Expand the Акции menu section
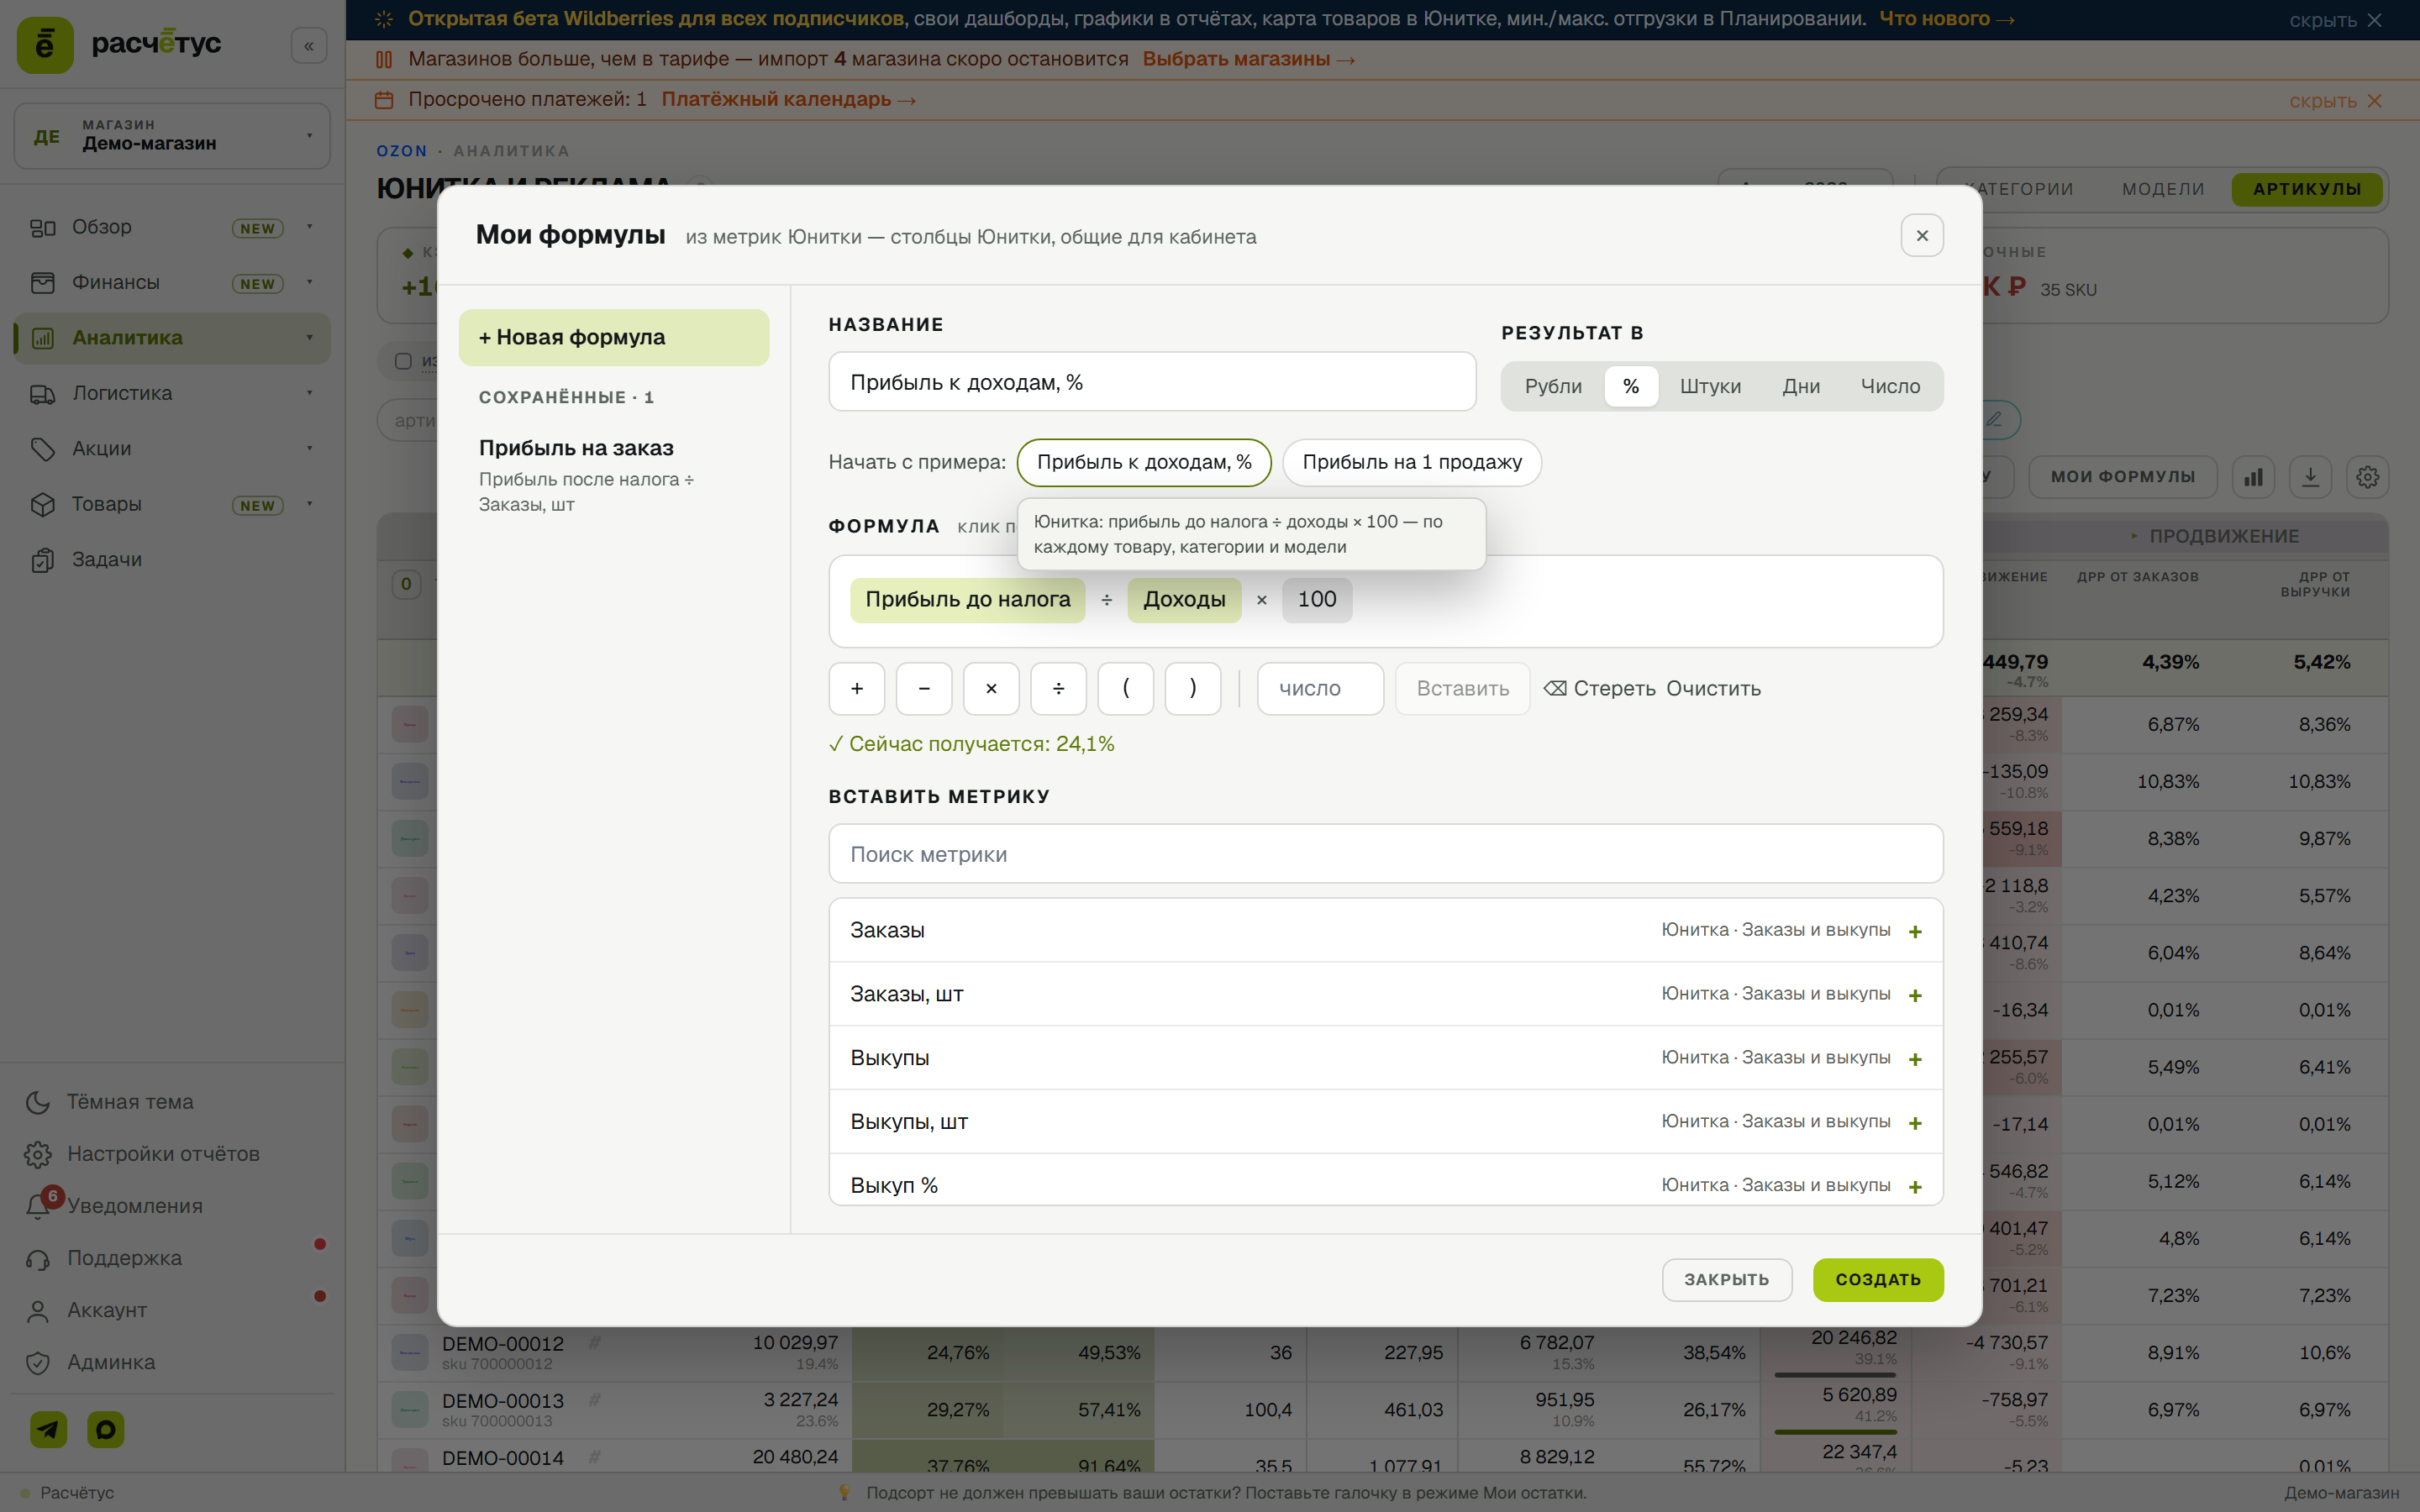2420x1512 pixels. [309, 448]
